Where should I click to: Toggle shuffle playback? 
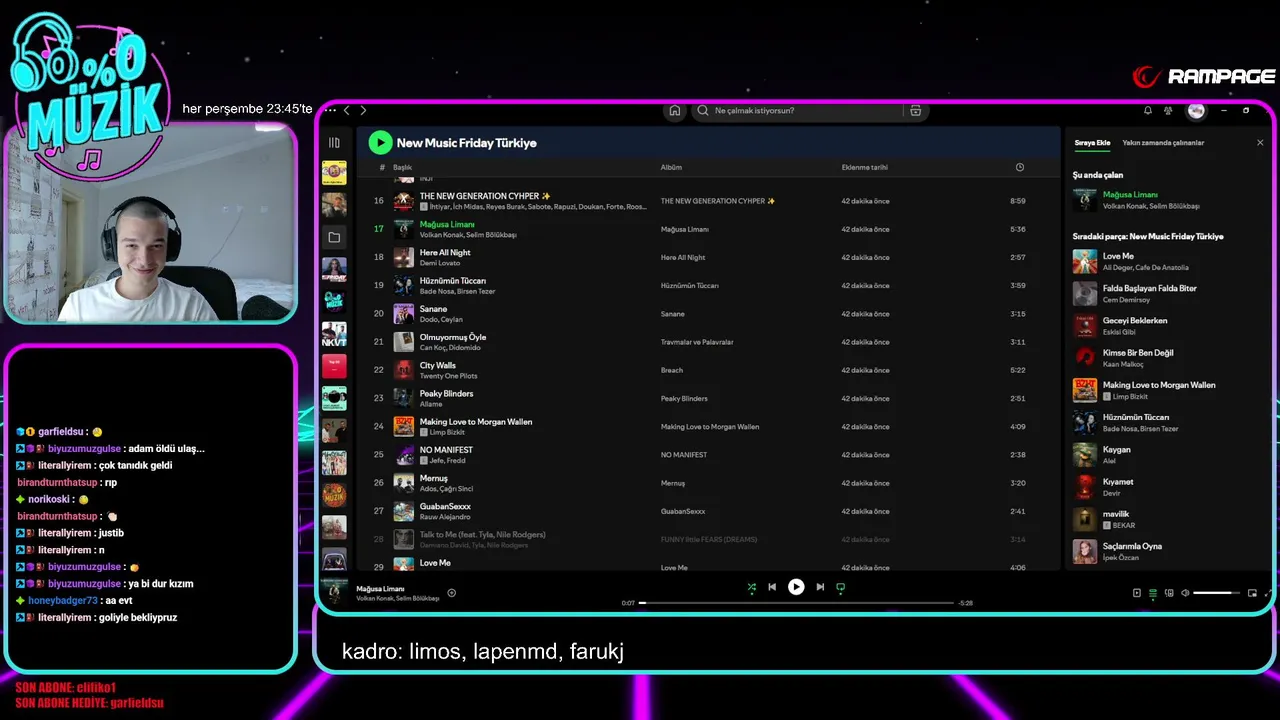[752, 587]
